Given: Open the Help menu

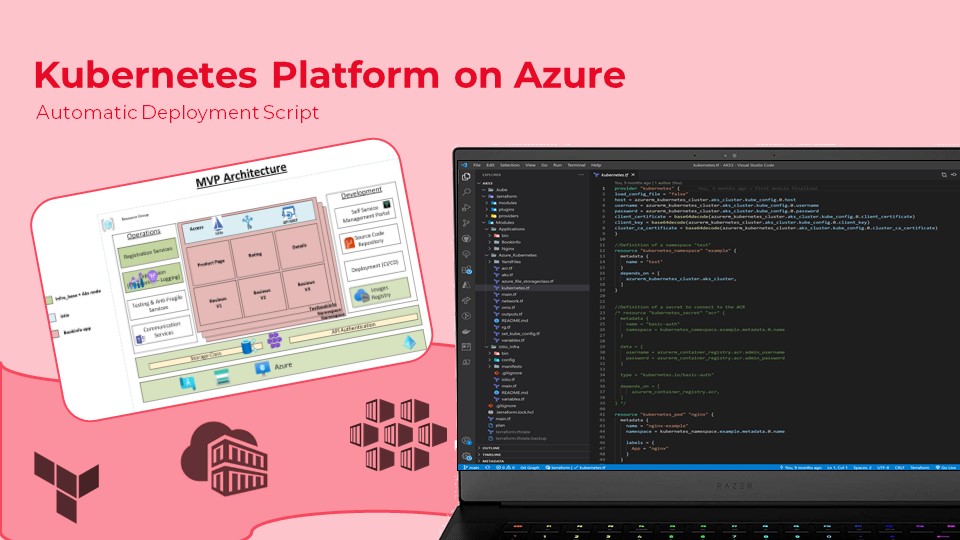Looking at the screenshot, I should 596,165.
